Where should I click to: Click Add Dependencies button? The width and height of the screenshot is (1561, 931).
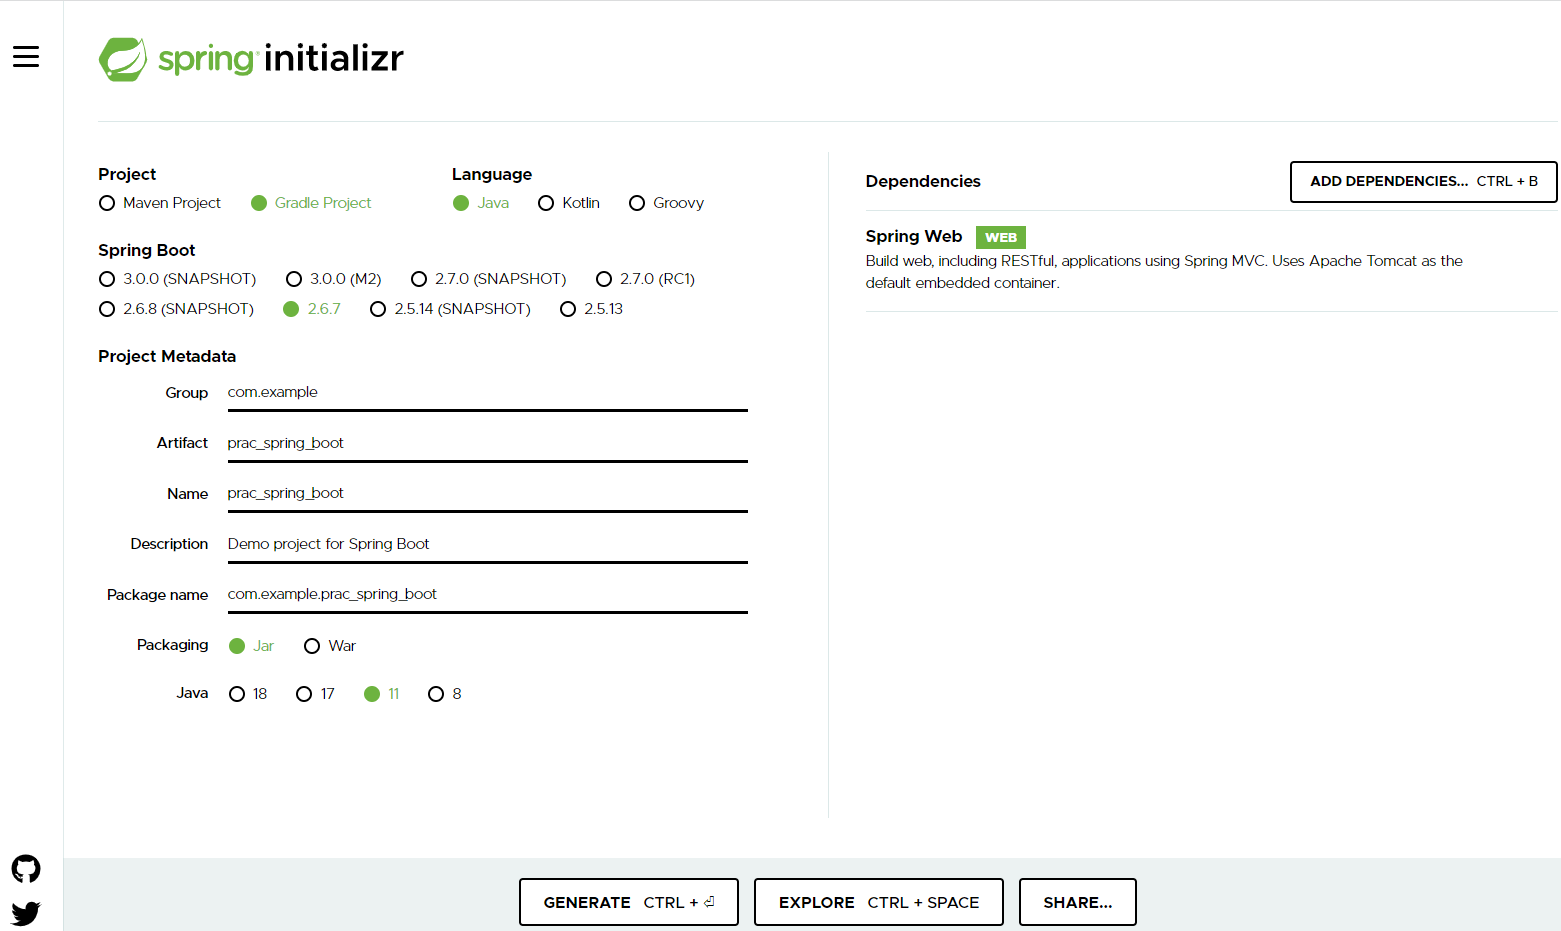pyautogui.click(x=1424, y=182)
